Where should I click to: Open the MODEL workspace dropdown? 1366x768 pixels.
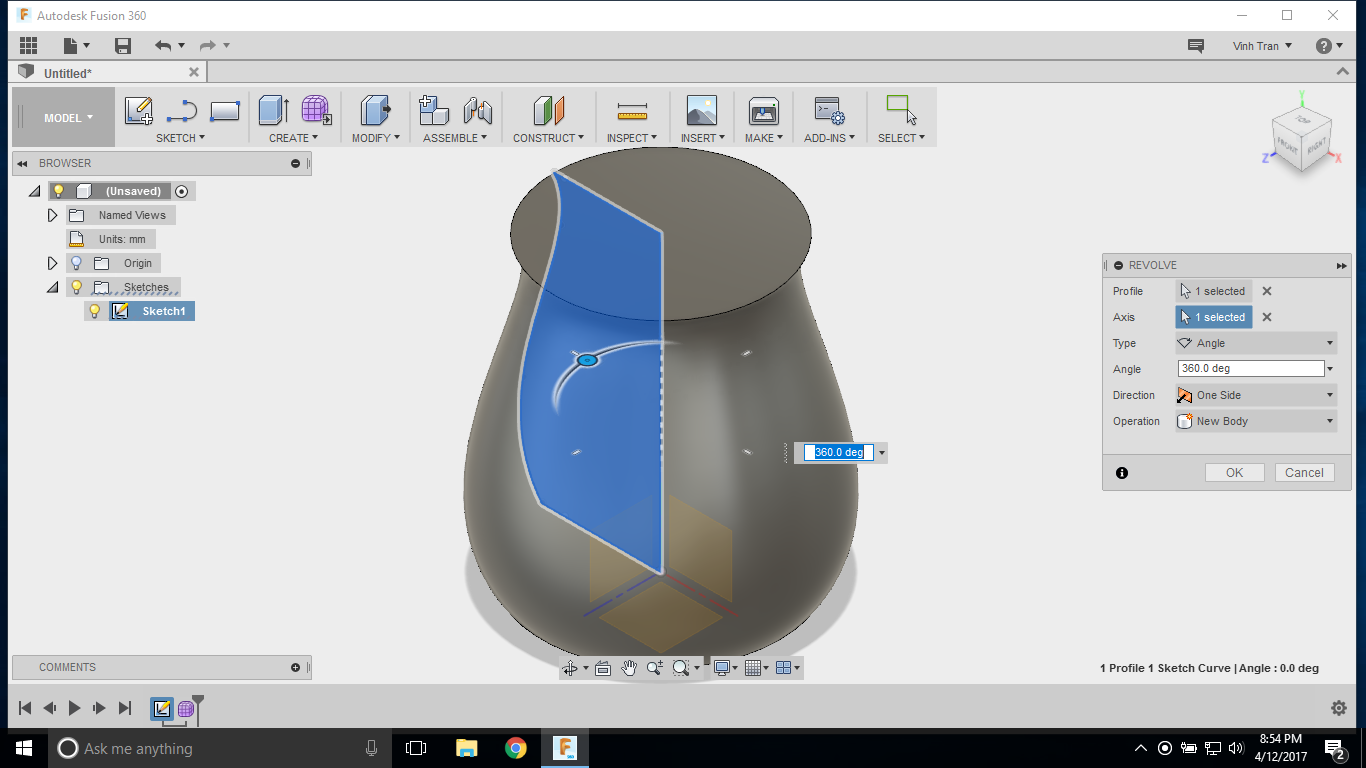pyautogui.click(x=63, y=117)
